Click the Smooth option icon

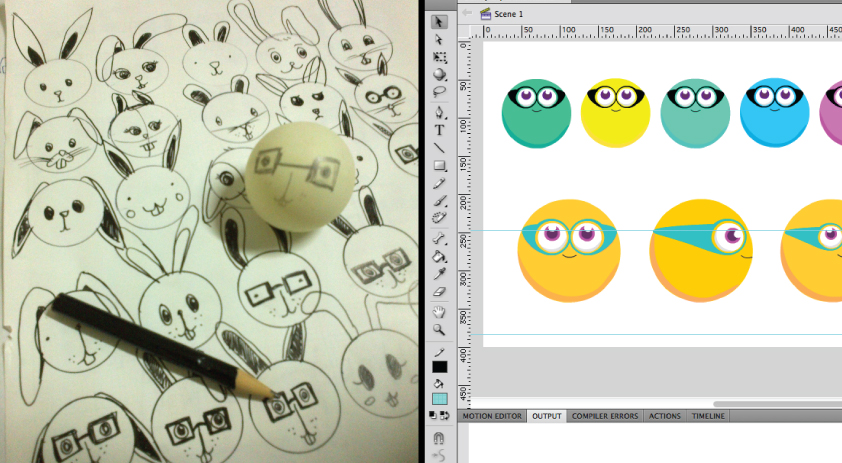click(439, 456)
